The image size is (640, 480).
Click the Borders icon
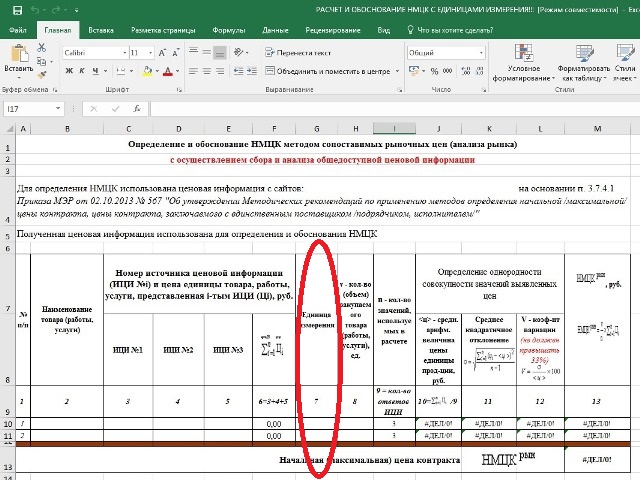point(120,71)
